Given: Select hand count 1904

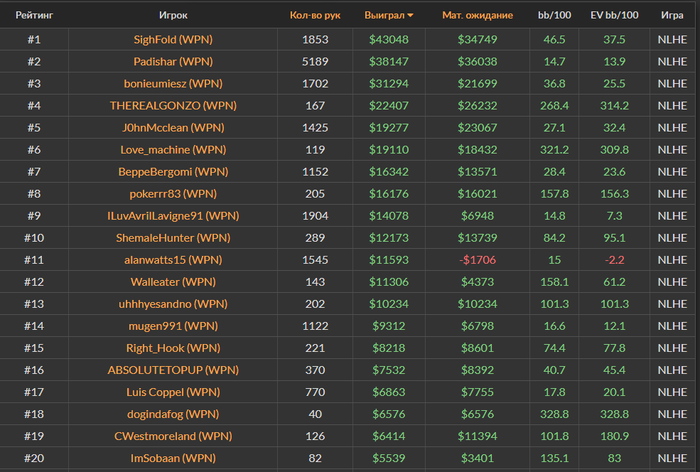Looking at the screenshot, I should 315,216.
